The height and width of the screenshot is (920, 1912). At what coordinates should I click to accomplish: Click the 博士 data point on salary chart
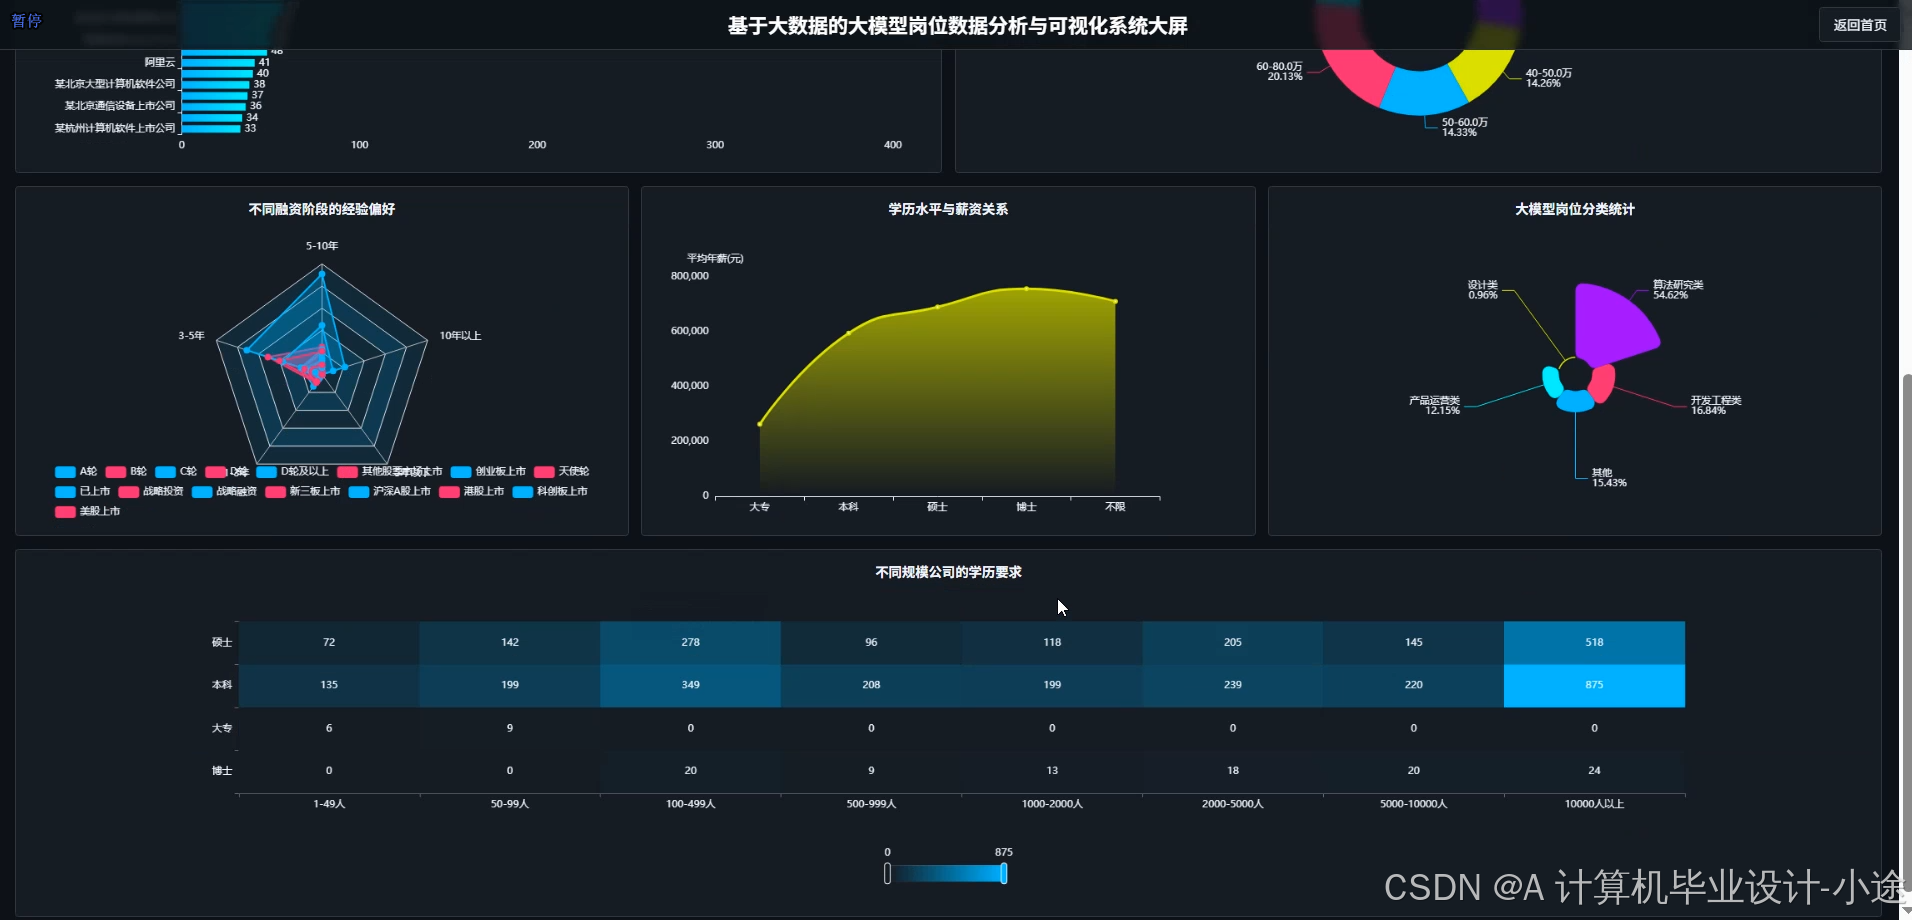click(x=1026, y=288)
